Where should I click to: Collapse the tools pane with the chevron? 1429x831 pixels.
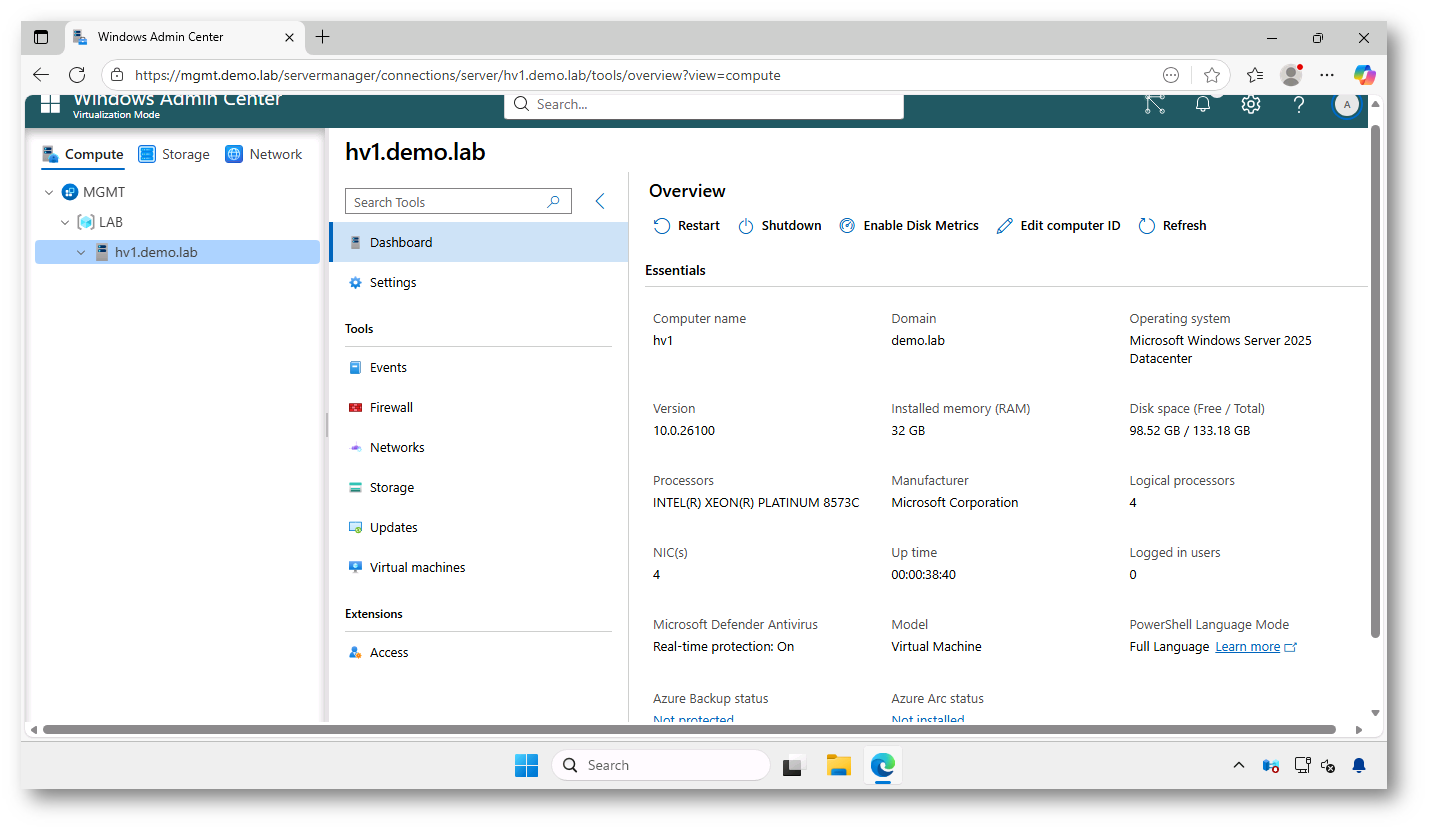(599, 200)
